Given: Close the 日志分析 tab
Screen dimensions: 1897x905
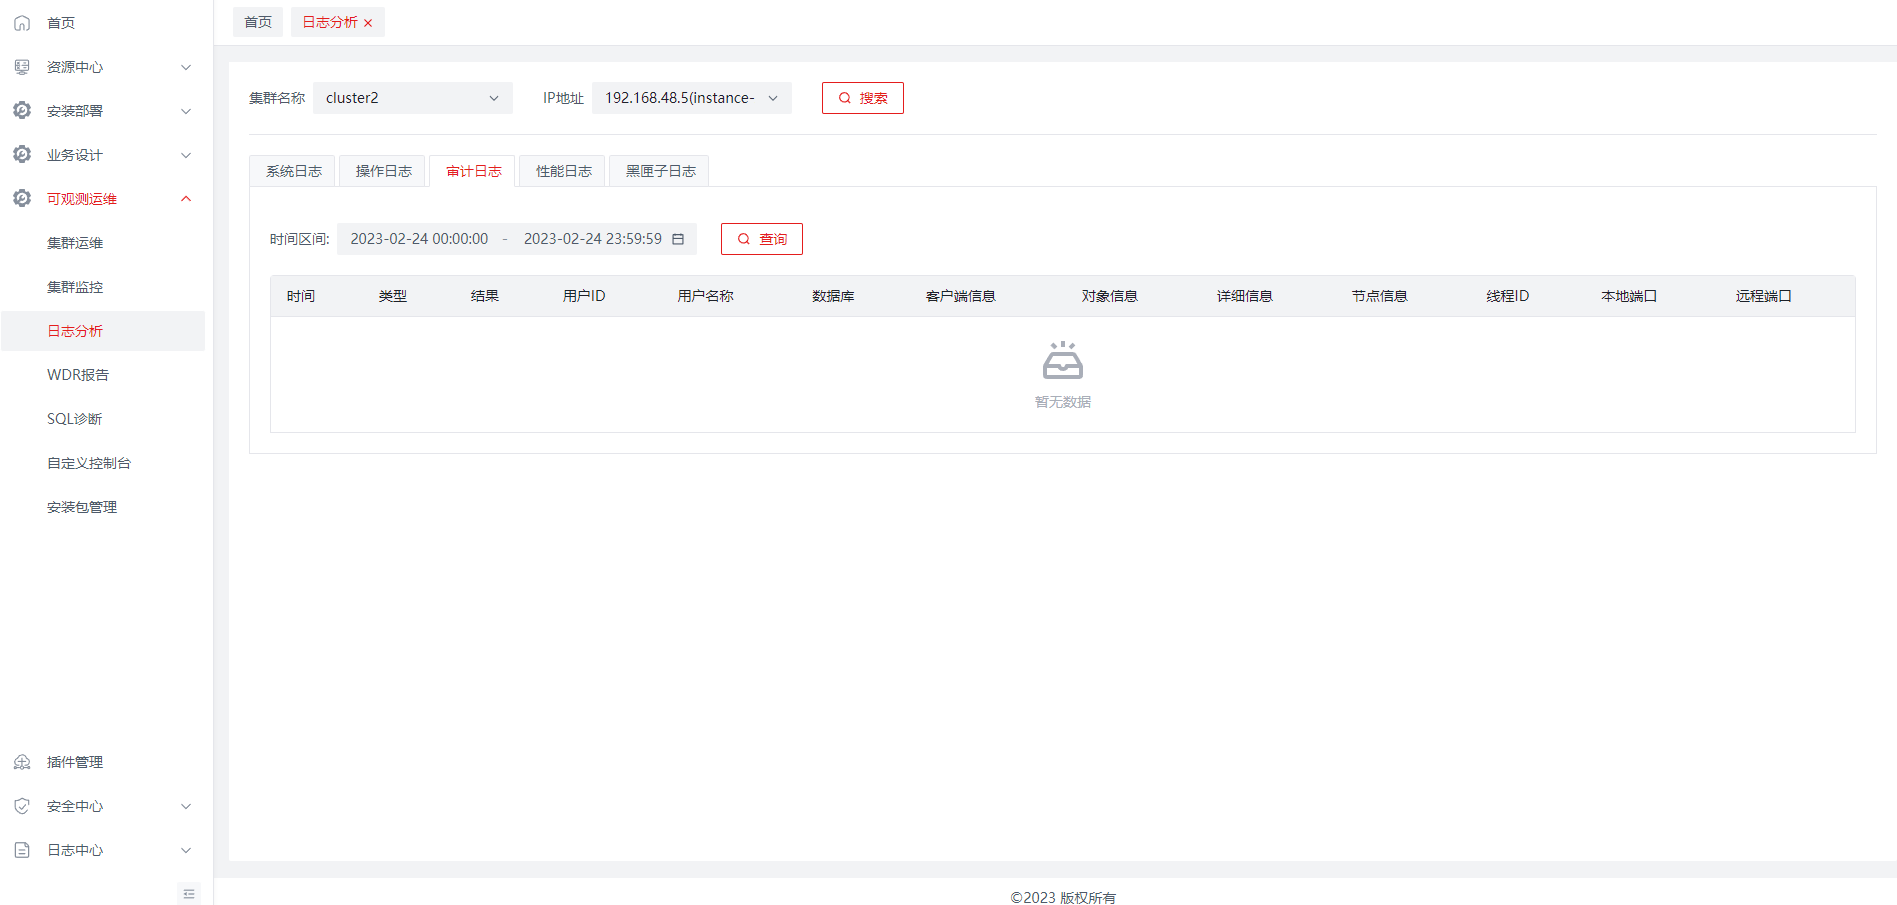Looking at the screenshot, I should point(368,23).
